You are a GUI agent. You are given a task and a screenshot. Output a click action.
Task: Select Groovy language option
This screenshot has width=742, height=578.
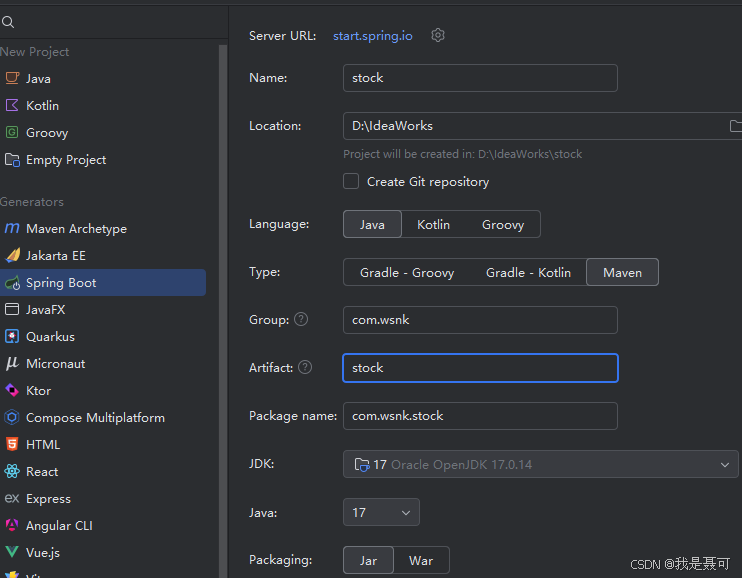tap(503, 224)
